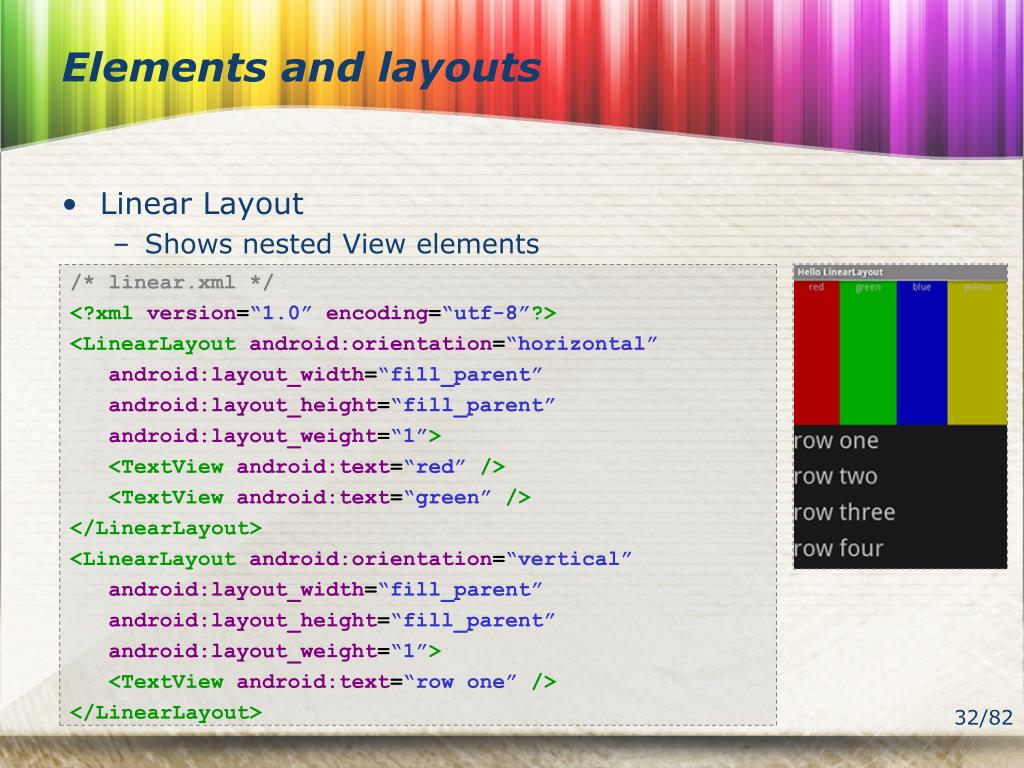Click the slide title 'Elements and layouts'
This screenshot has height=768, width=1024.
coord(301,69)
